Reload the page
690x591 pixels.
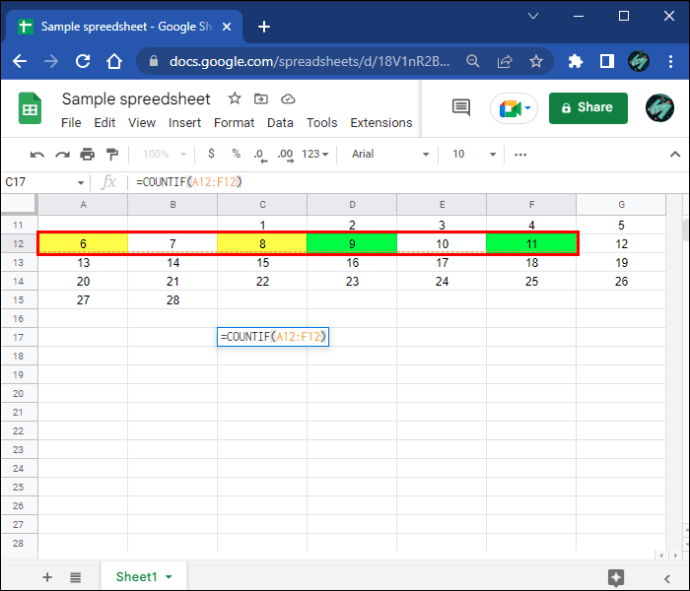tap(83, 61)
